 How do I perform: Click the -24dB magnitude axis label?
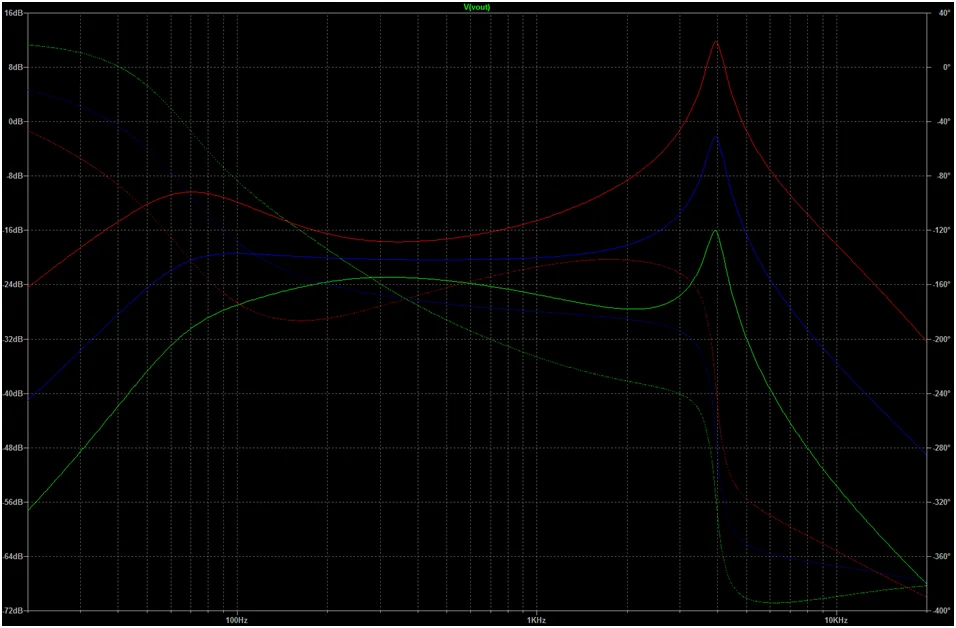(15, 285)
